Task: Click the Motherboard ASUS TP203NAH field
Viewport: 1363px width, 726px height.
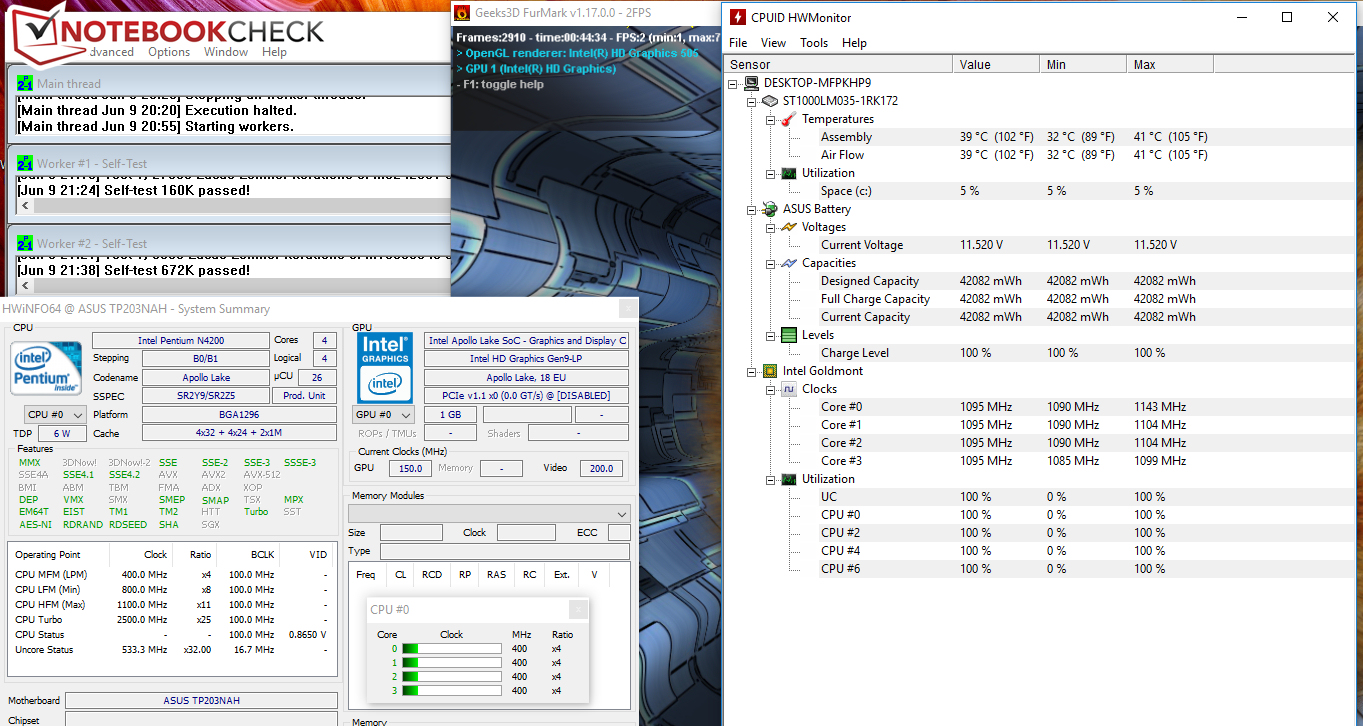Action: pyautogui.click(x=201, y=701)
